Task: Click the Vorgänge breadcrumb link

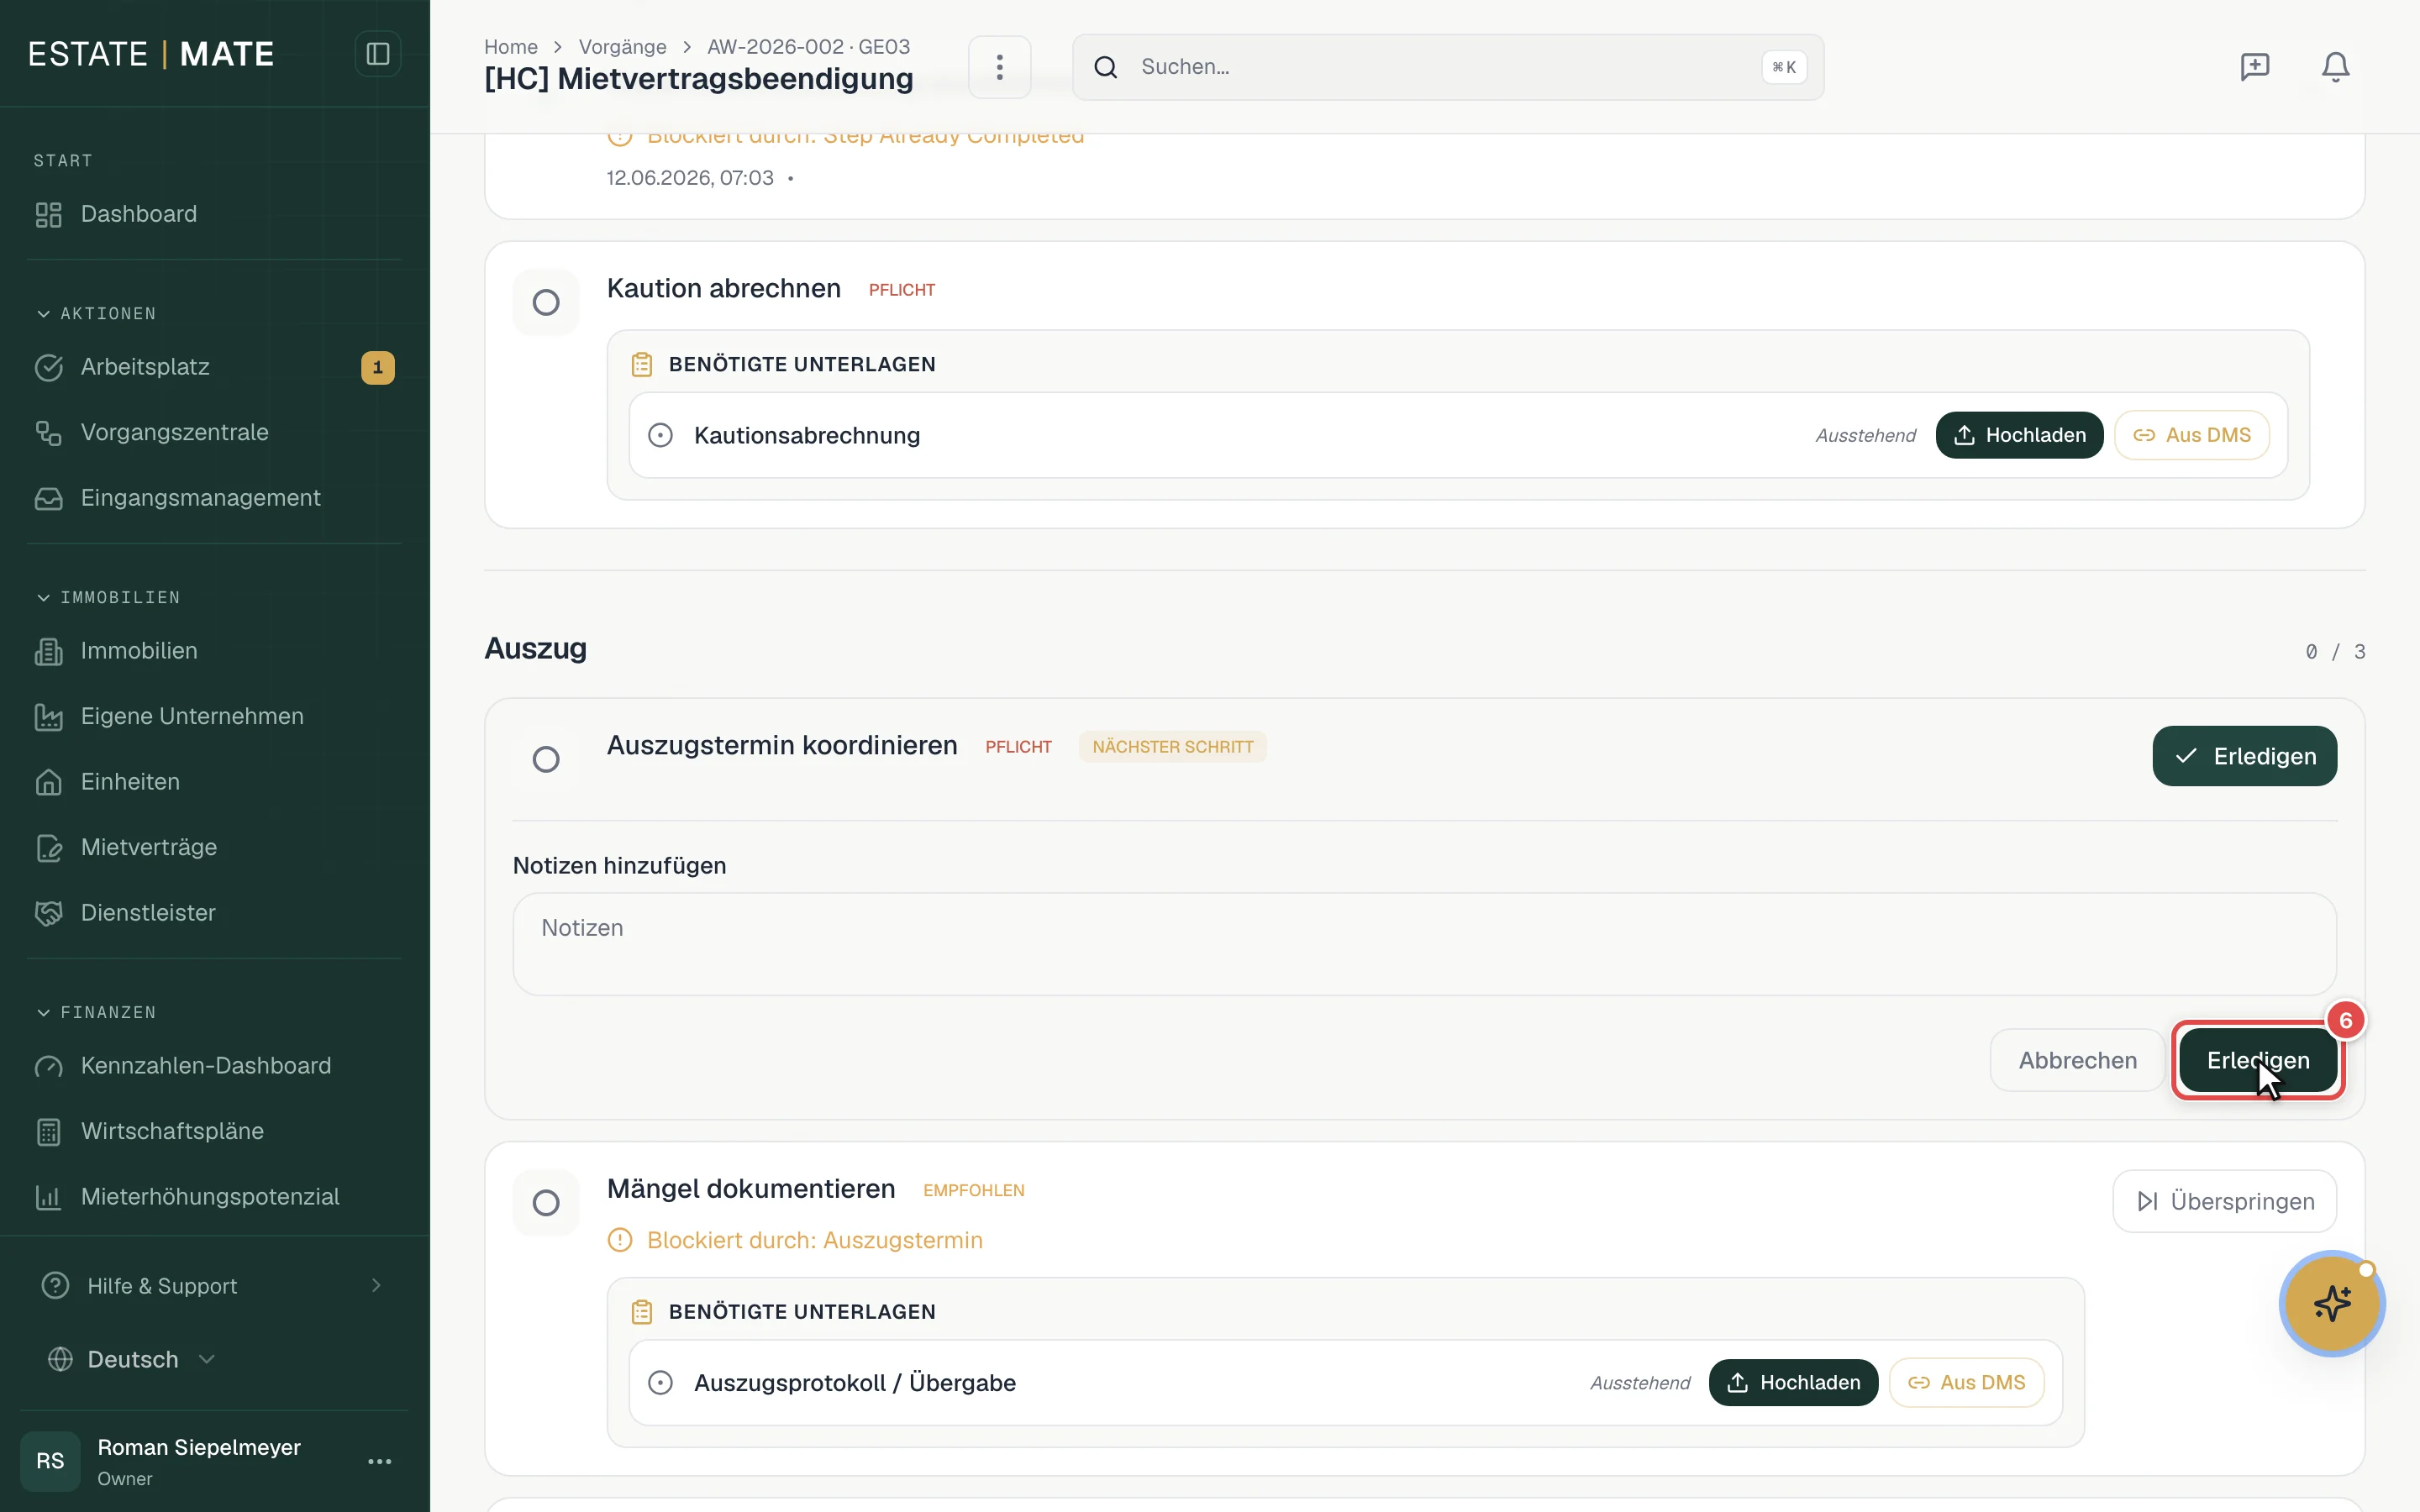Action: 622,47
